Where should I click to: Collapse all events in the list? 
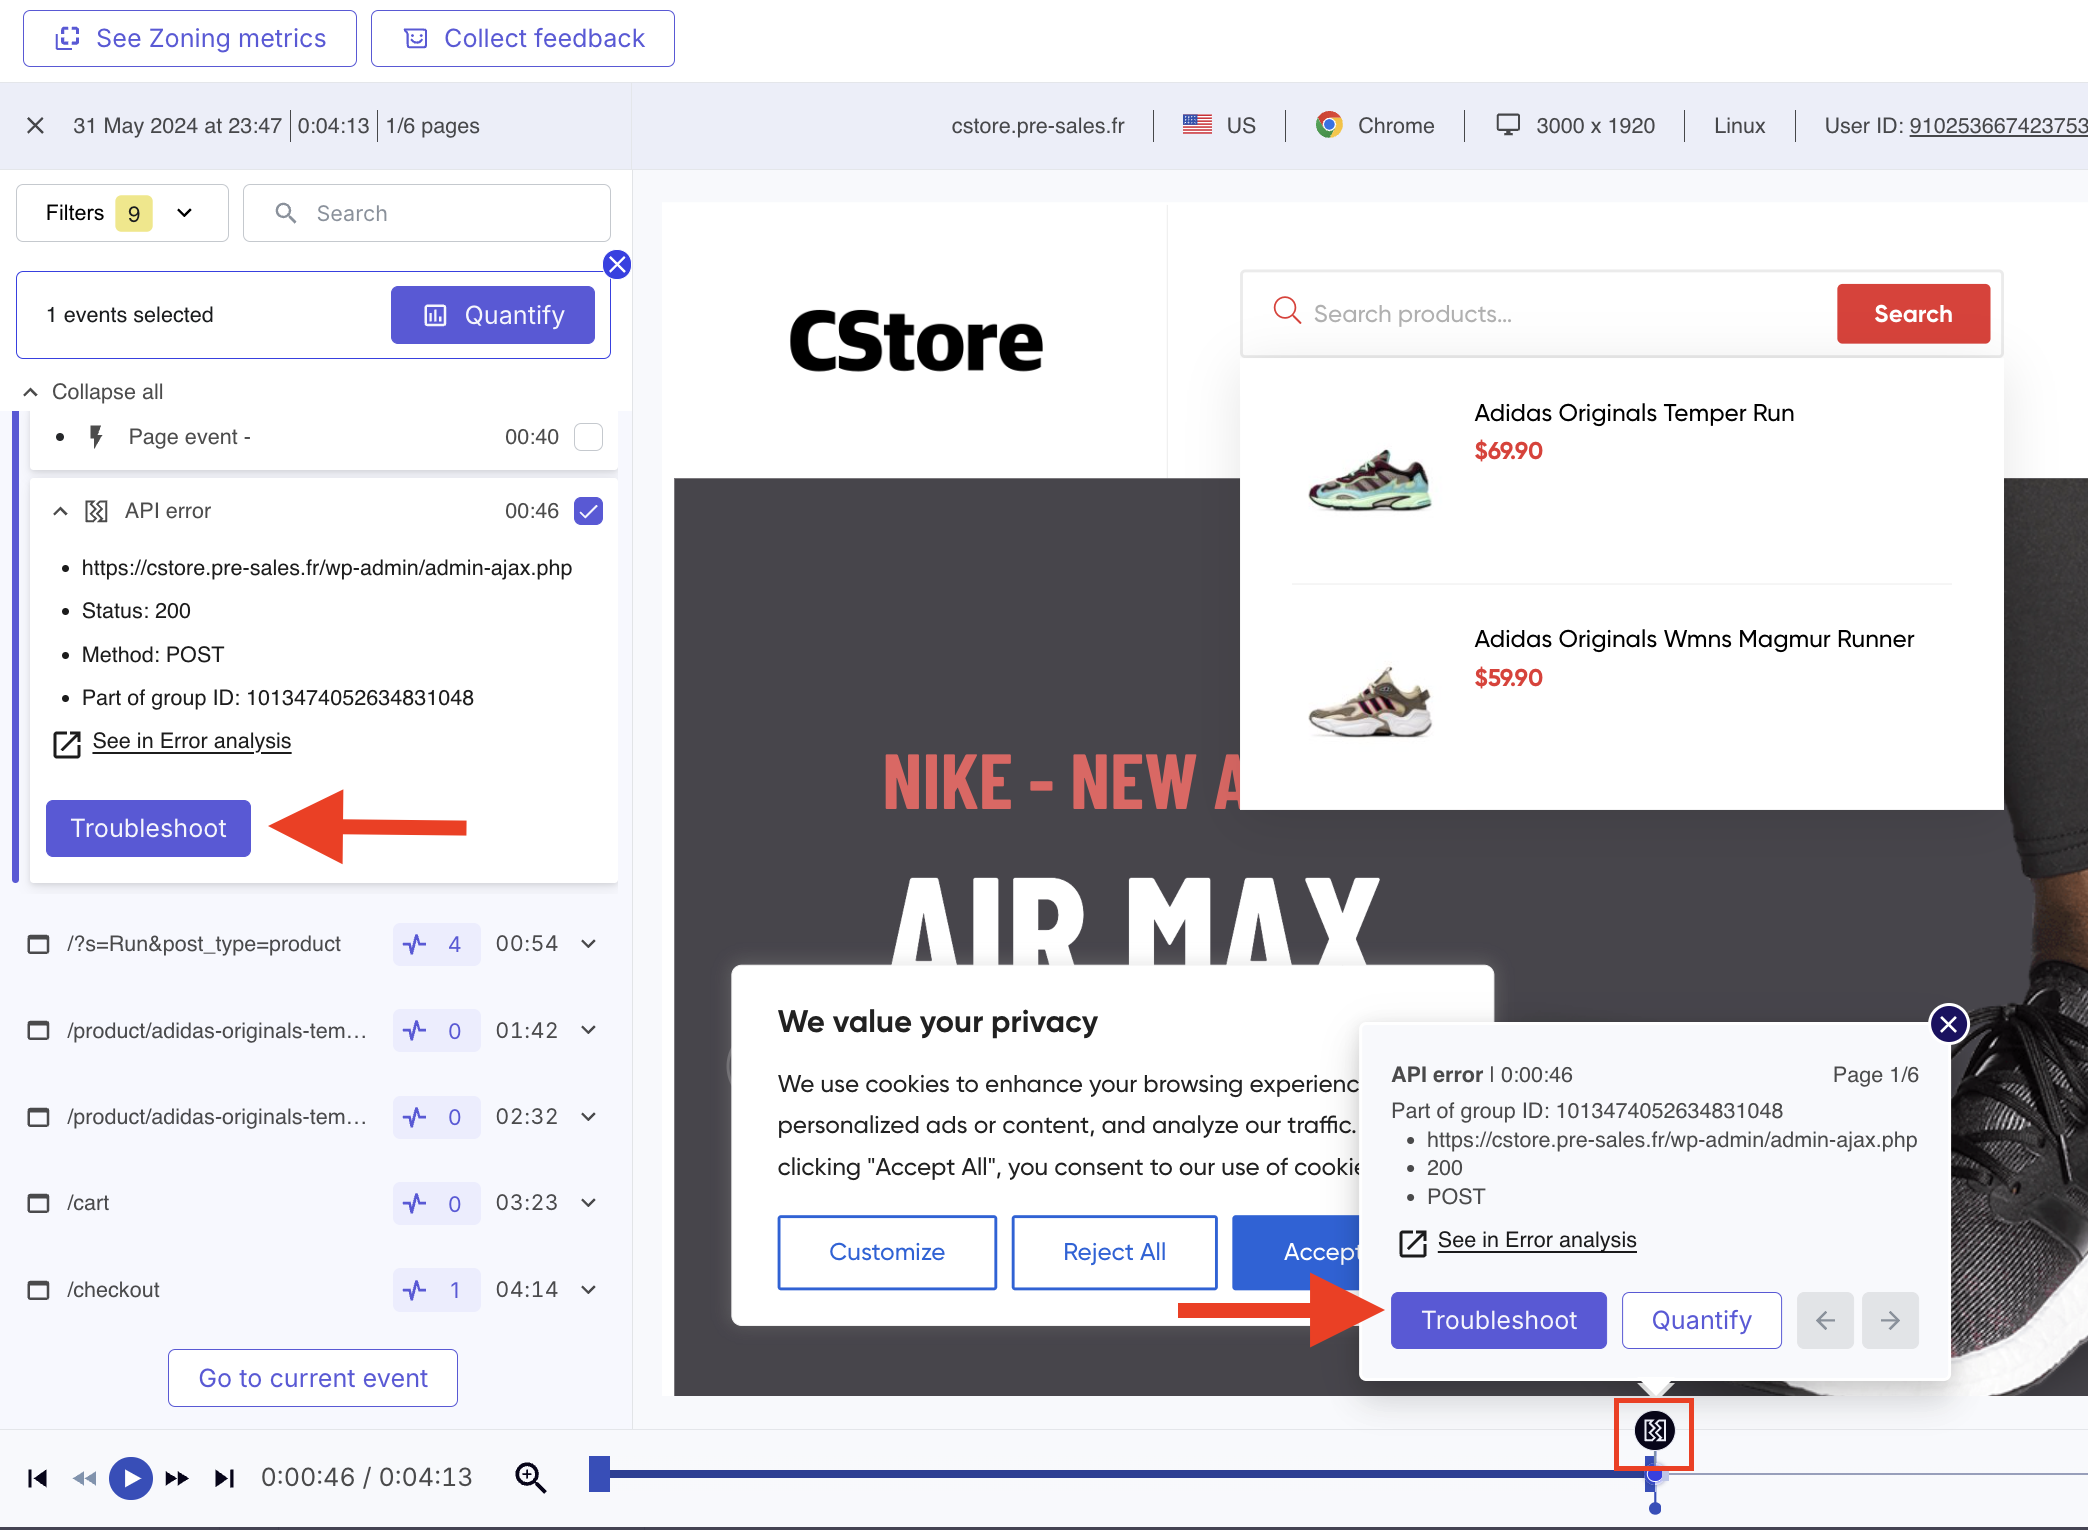pyautogui.click(x=93, y=392)
